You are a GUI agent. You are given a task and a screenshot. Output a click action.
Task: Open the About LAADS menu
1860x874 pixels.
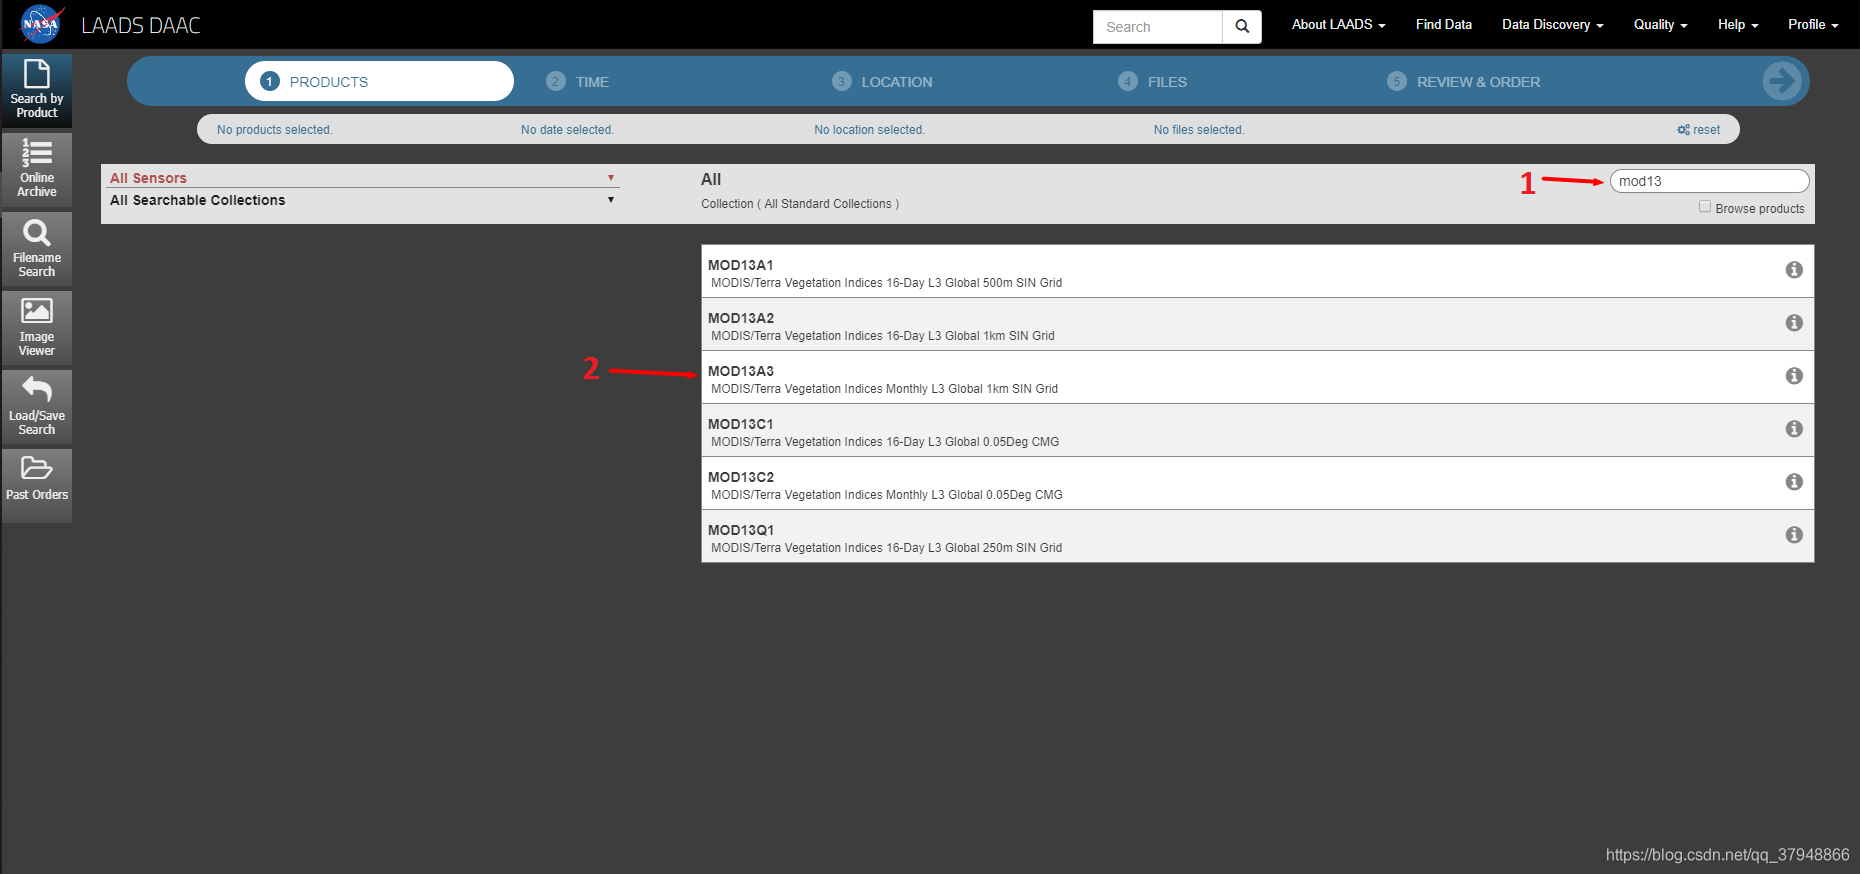pos(1338,25)
